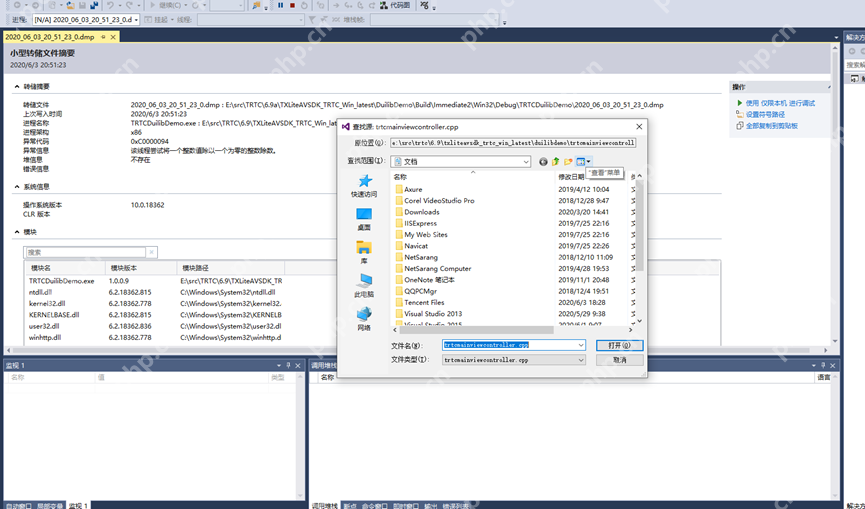The height and width of the screenshot is (509, 865).
Task: Sort file list by Name column header
Action: [x=473, y=177]
